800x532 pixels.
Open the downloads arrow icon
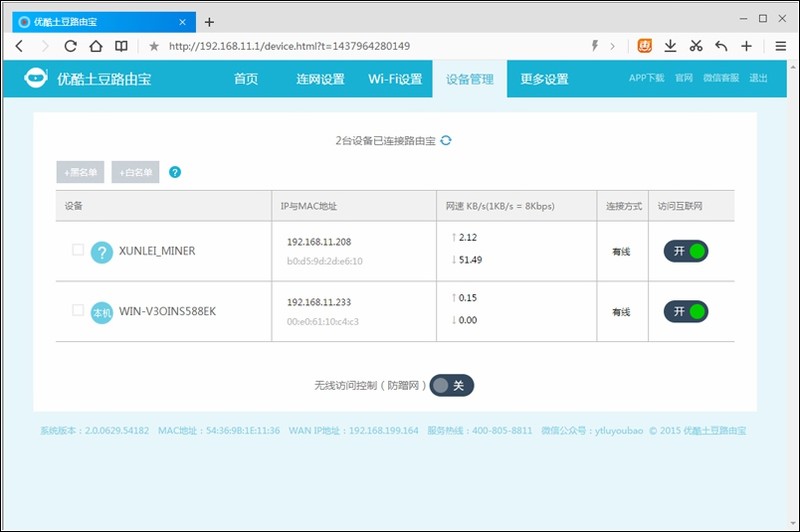click(x=670, y=46)
